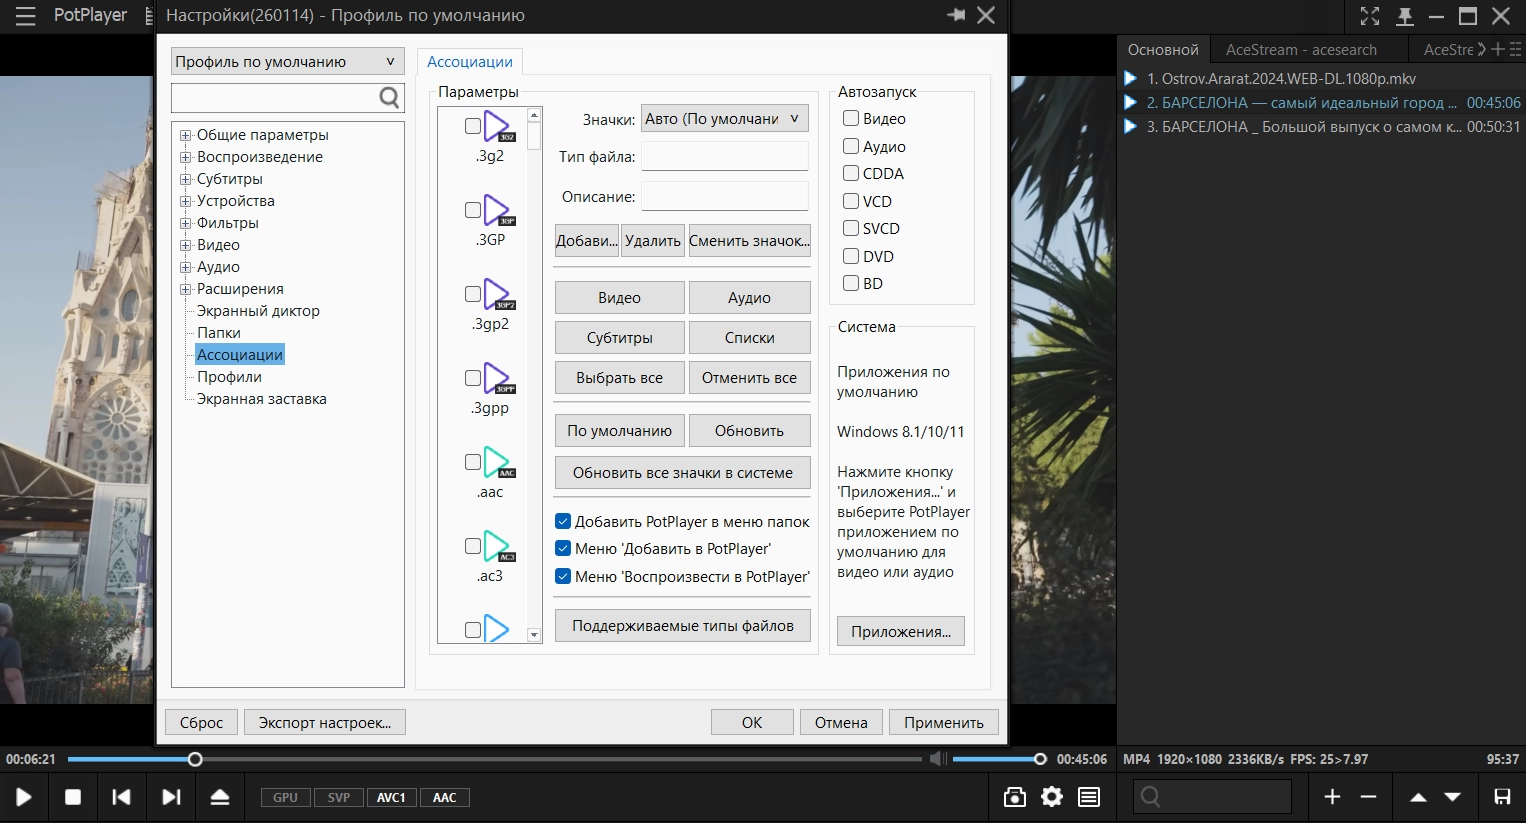The image size is (1526, 823).
Task: Click the 'Применить' button
Action: point(943,722)
